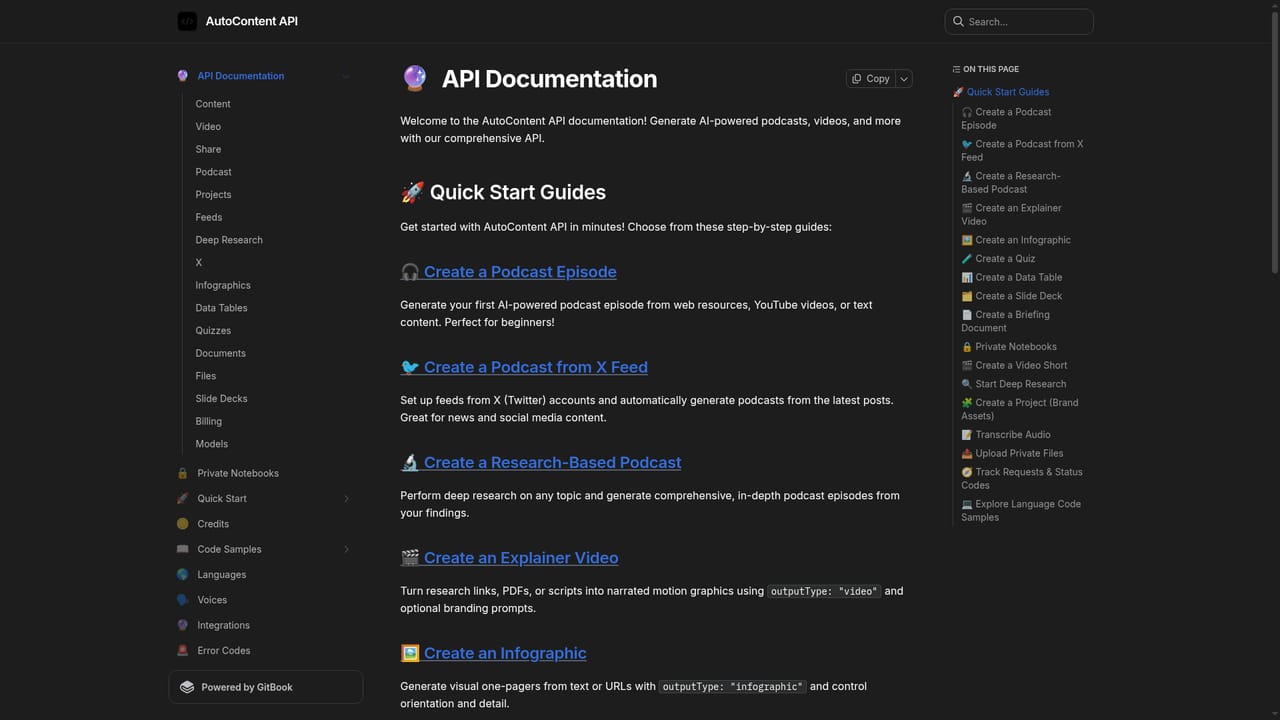The height and width of the screenshot is (720, 1280).
Task: Click the rocket icon in Quick Start Guides heading
Action: tap(412, 192)
